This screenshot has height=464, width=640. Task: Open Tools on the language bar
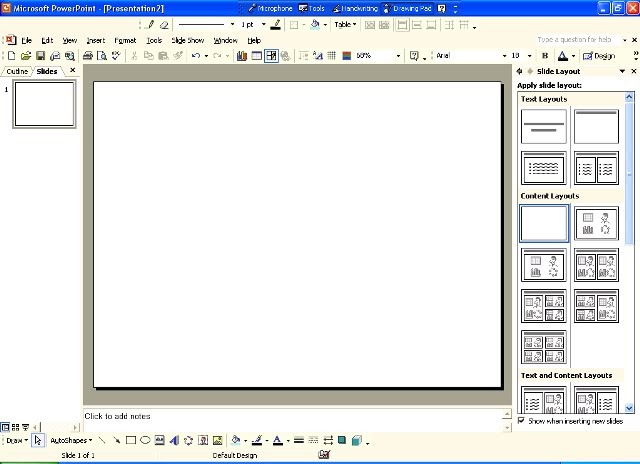tap(311, 8)
